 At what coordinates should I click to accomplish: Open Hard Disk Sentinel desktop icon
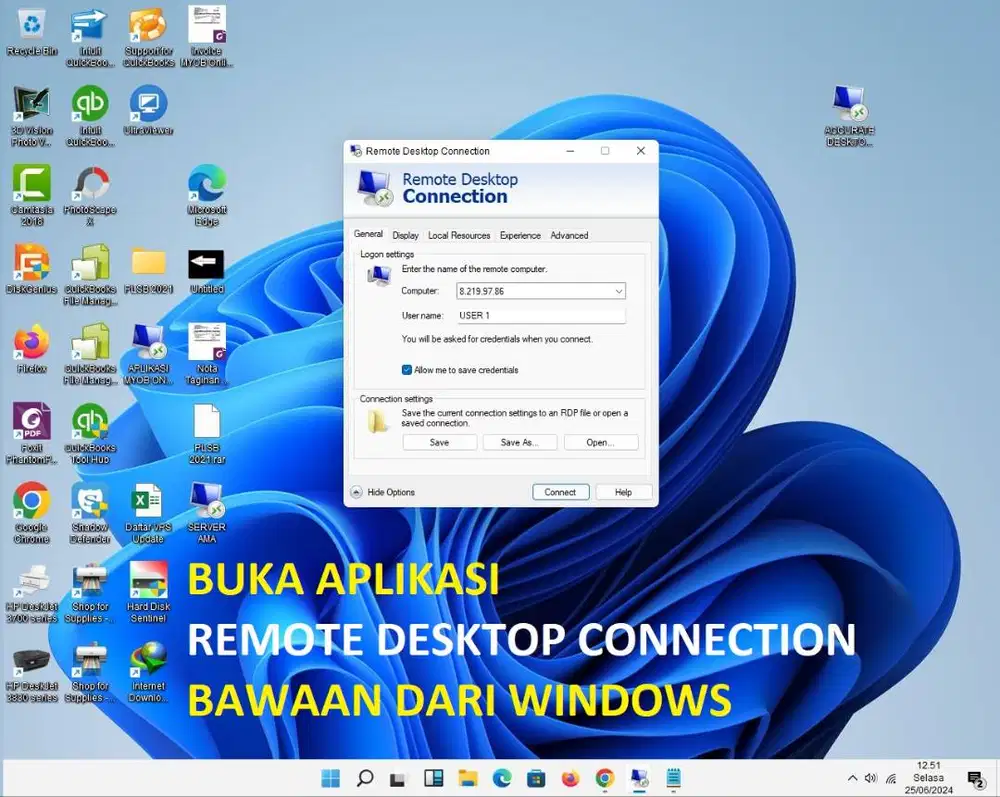point(149,581)
